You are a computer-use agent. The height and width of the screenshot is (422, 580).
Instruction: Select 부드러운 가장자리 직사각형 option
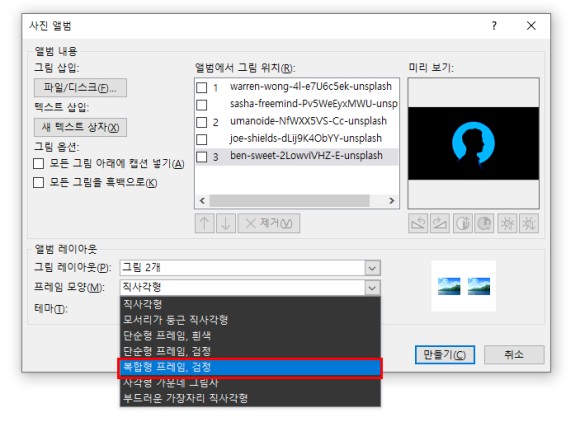pyautogui.click(x=250, y=398)
